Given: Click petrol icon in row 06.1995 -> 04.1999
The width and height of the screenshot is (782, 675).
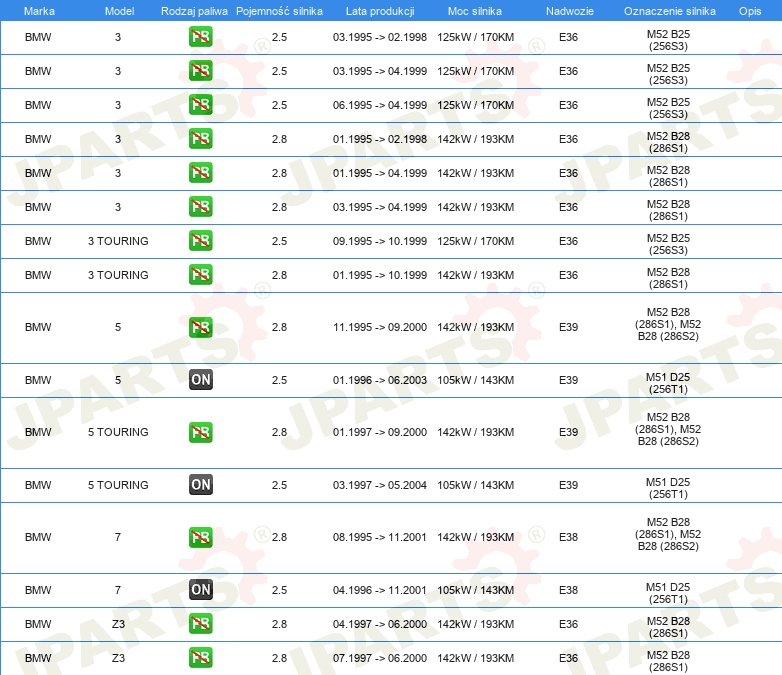Looking at the screenshot, I should click(200, 105).
